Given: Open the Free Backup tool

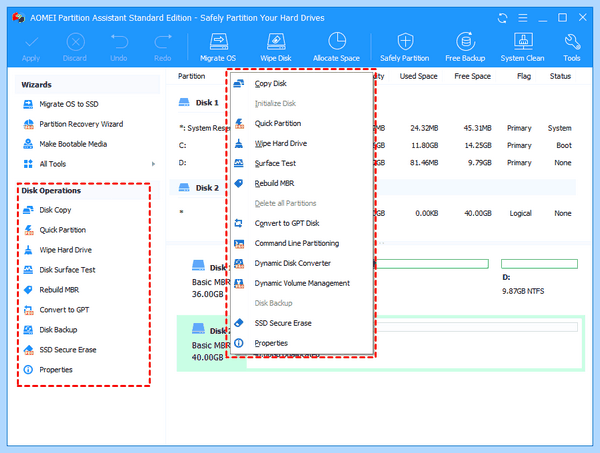Looking at the screenshot, I should 465,47.
